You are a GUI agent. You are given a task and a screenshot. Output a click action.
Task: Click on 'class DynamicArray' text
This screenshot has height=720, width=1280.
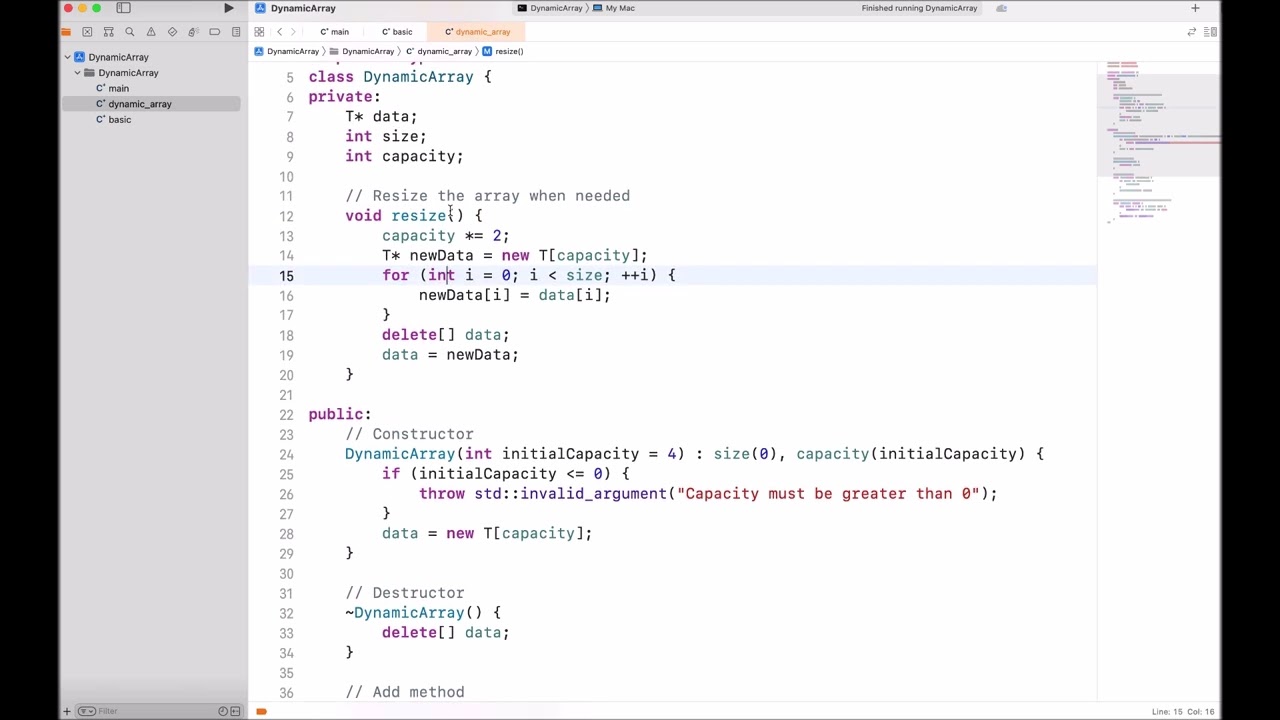(x=391, y=77)
